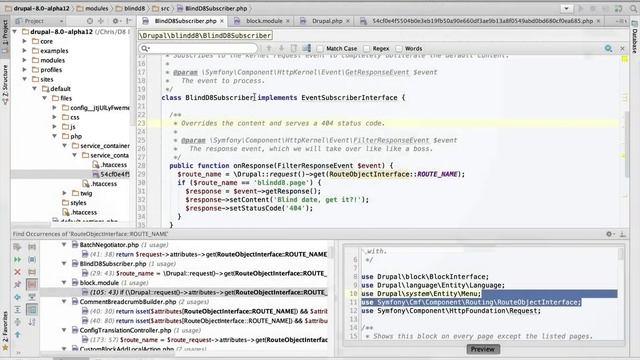Click the scroll-from-source target icon in Project panel
Image resolution: width=640 pixels, height=360 pixels.
click(89, 21)
